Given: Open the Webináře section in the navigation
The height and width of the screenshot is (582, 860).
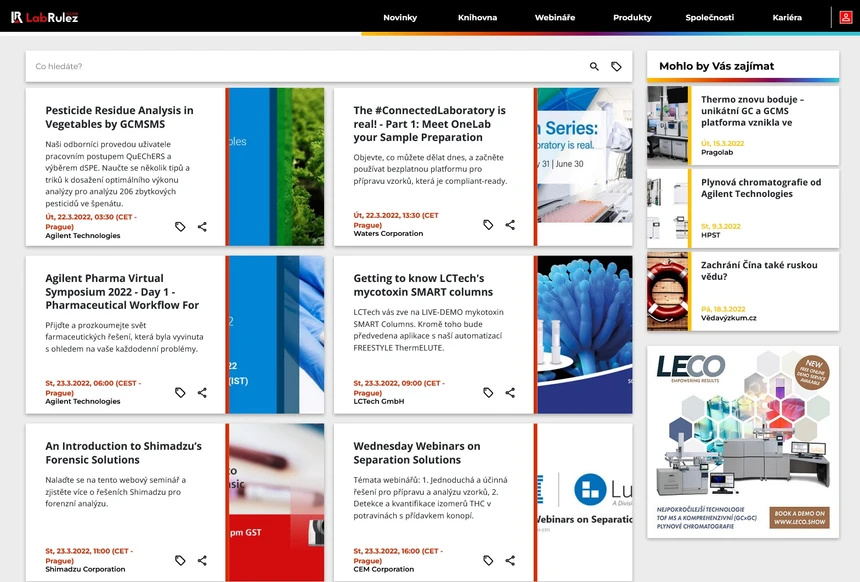Looking at the screenshot, I should (554, 17).
